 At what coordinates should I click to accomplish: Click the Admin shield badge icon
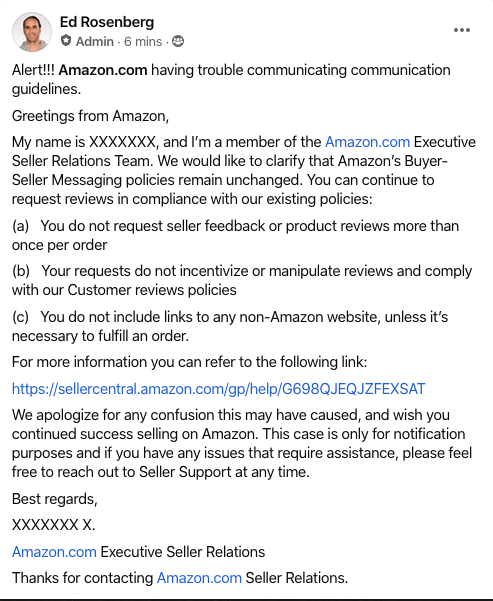[66, 41]
